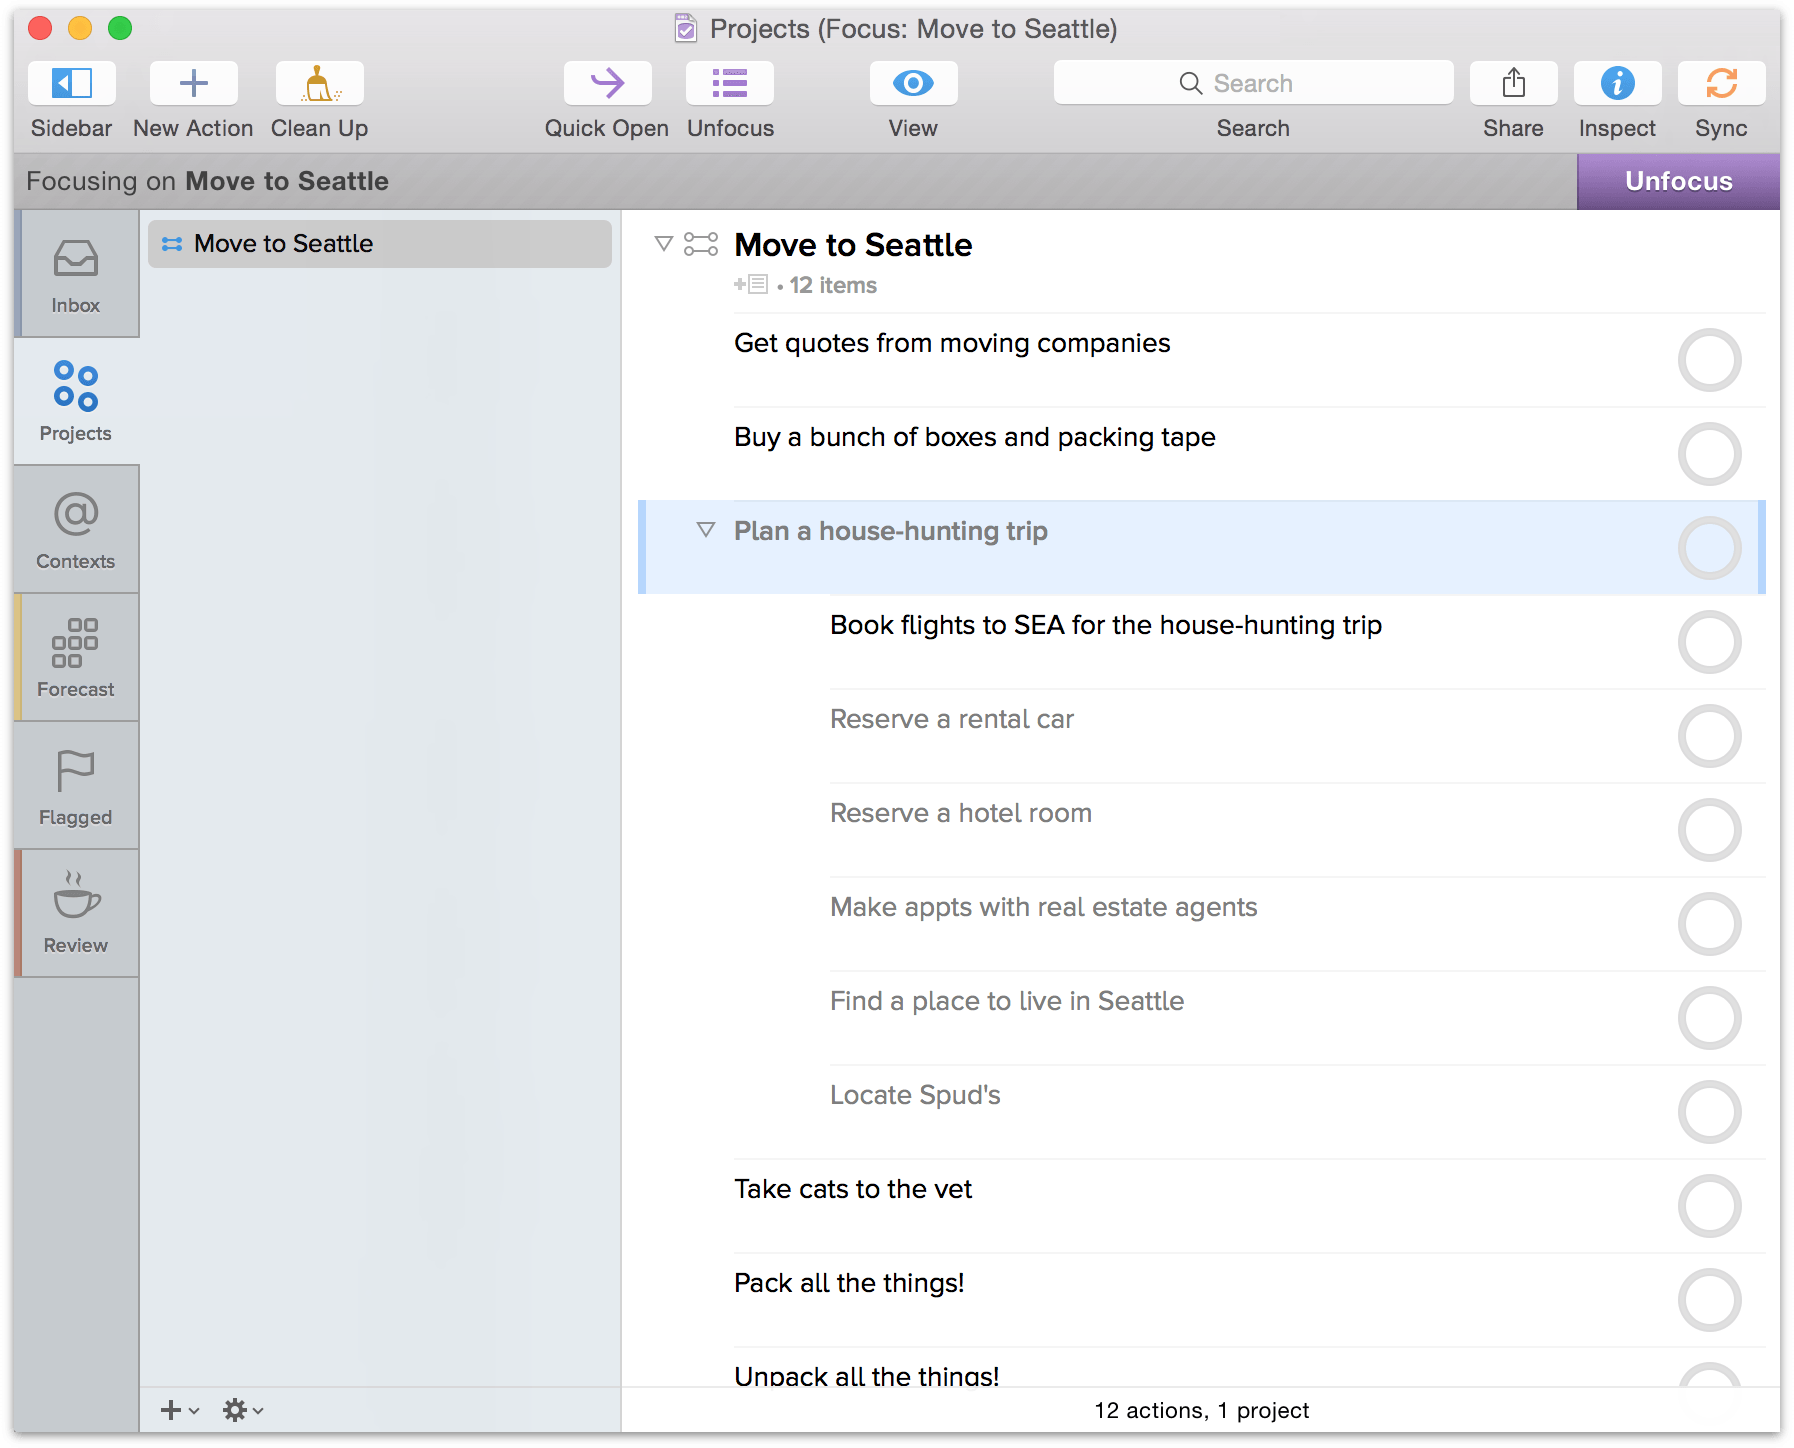Open the Forecast perspective tab

coord(76,658)
